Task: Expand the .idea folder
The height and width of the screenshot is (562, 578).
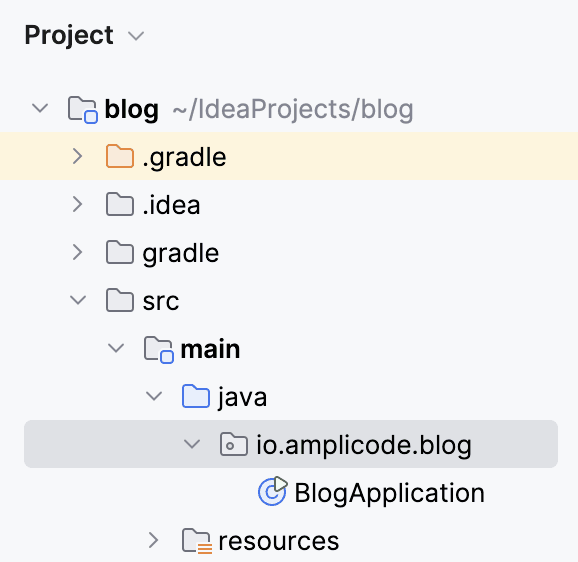Action: (77, 204)
